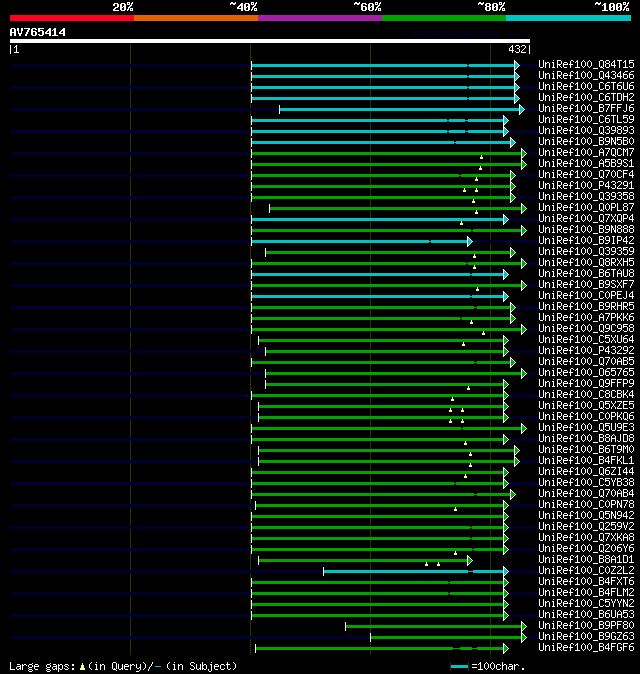Select the UniRef100_B9N5B0 row label
Viewport: 640px width, 674px height.
(x=586, y=141)
